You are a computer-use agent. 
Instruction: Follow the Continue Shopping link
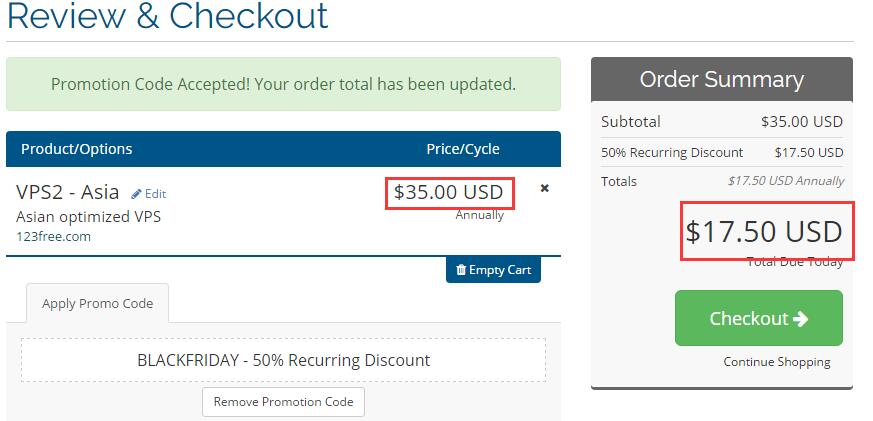[776, 362]
